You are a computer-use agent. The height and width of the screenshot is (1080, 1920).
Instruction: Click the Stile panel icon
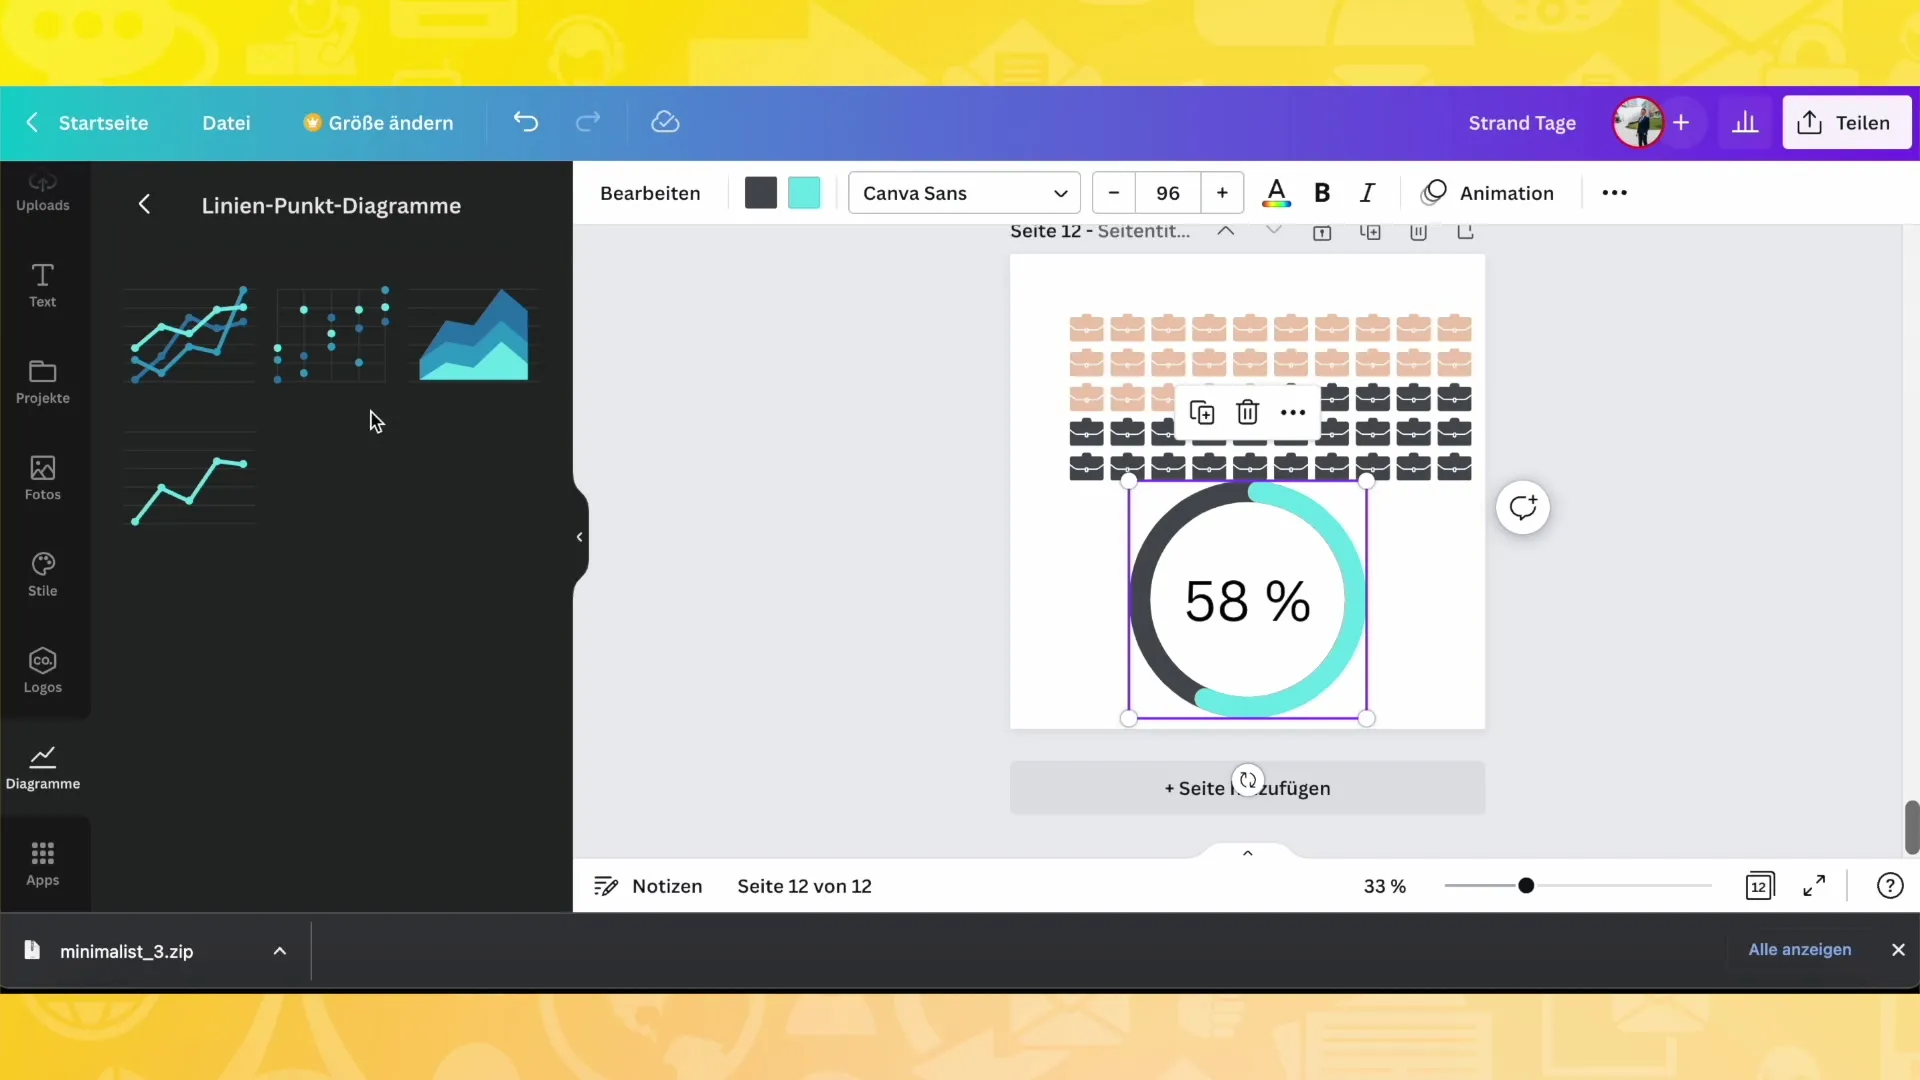pyautogui.click(x=42, y=572)
